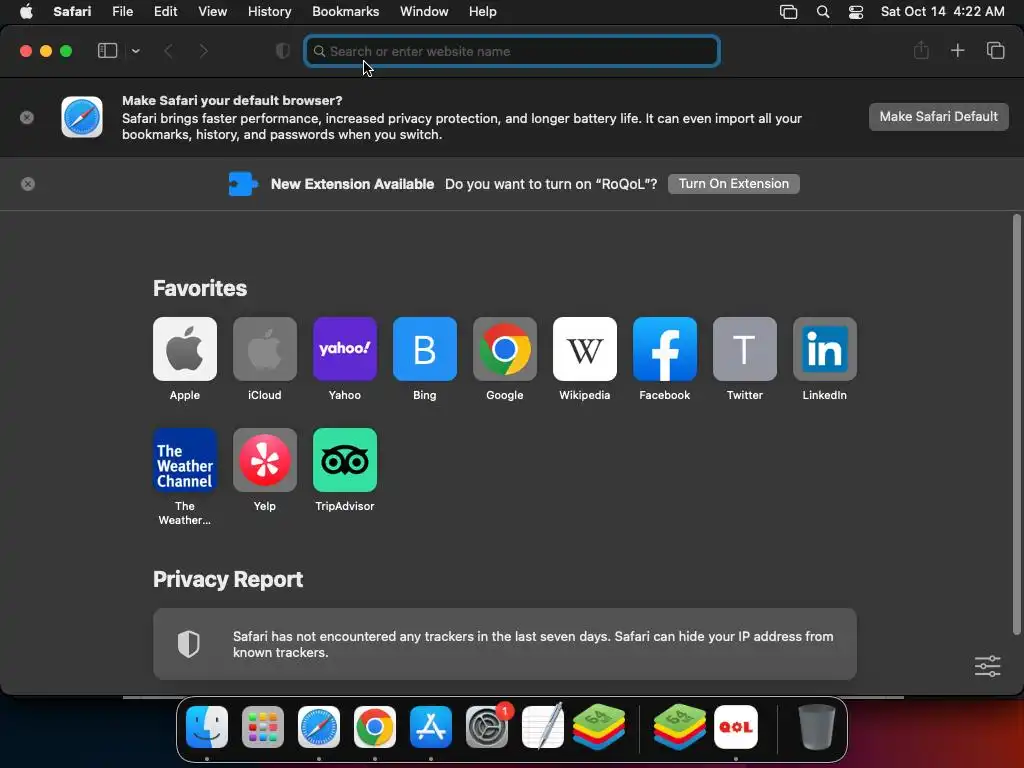Open the Twitter favorite tile
This screenshot has height=768, width=1024.
(744, 349)
